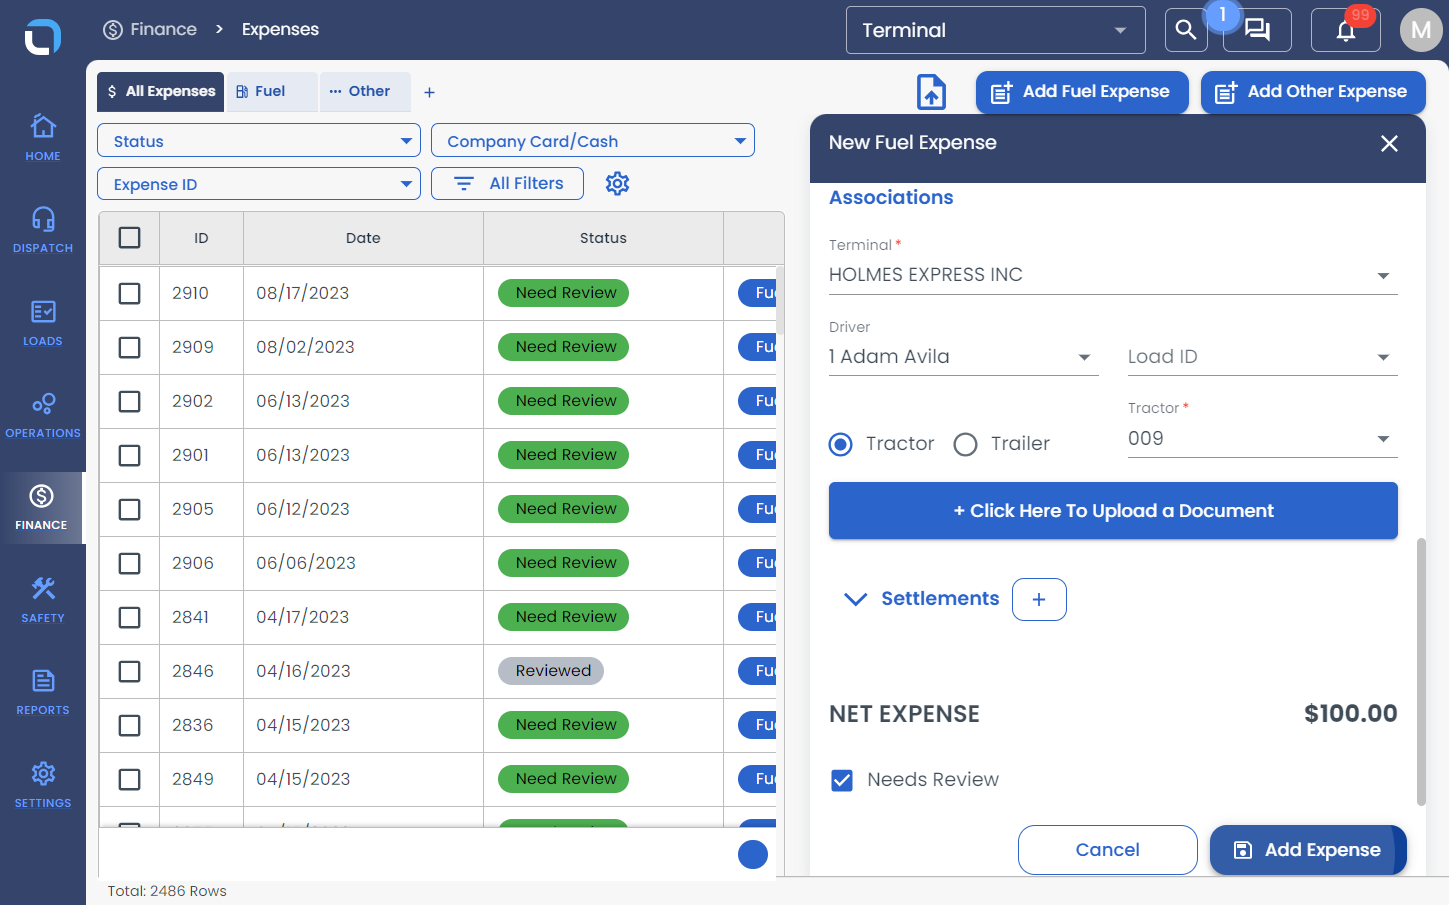The image size is (1449, 905).
Task: Open Operations sidebar section
Action: point(43,415)
